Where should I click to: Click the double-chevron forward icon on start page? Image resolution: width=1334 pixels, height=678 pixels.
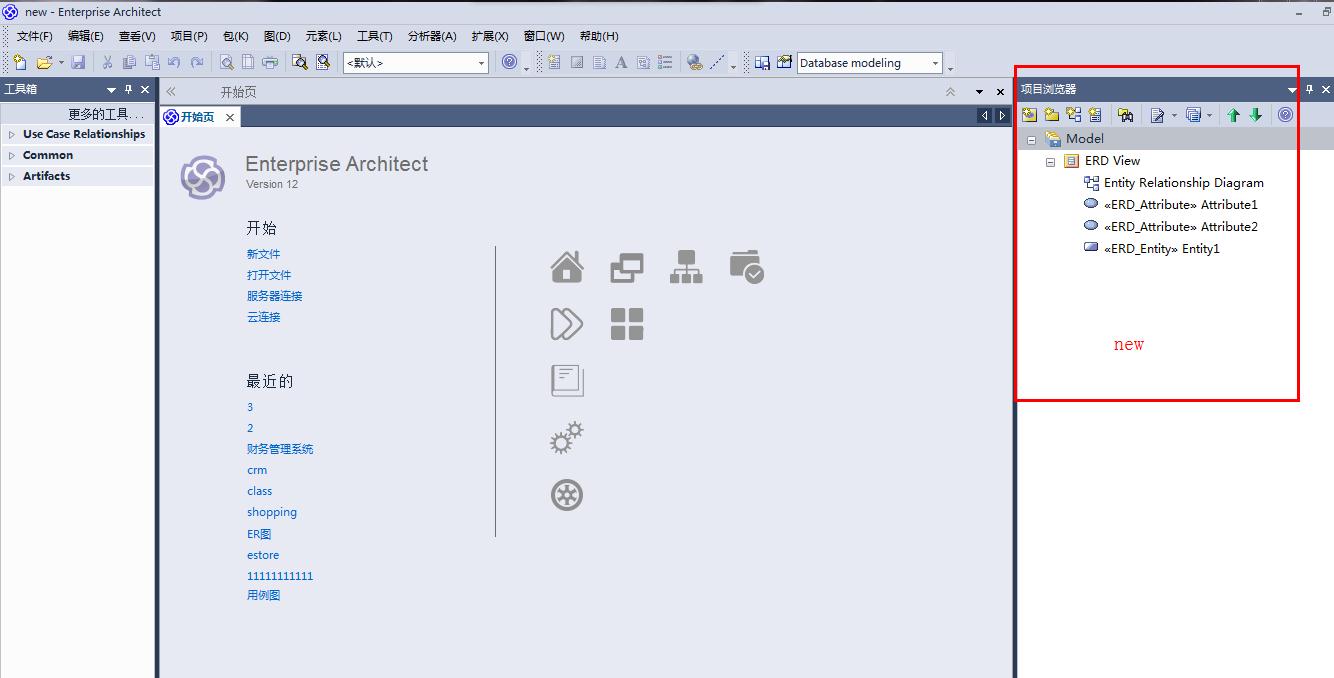(x=567, y=324)
